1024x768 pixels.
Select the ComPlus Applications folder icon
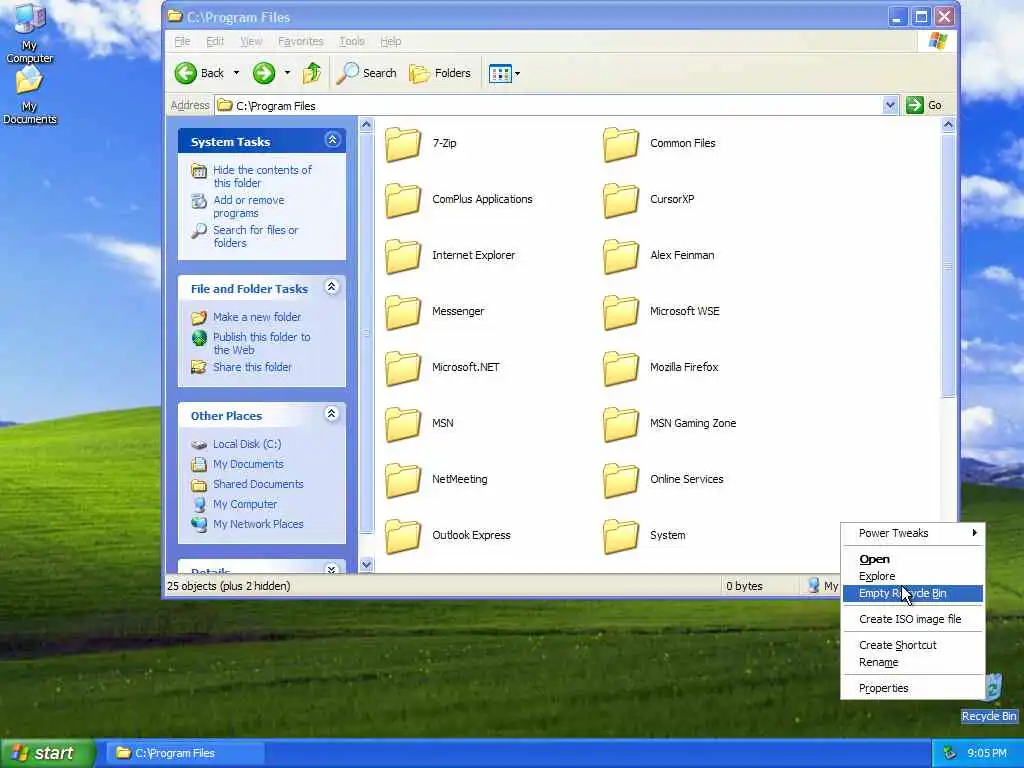403,200
